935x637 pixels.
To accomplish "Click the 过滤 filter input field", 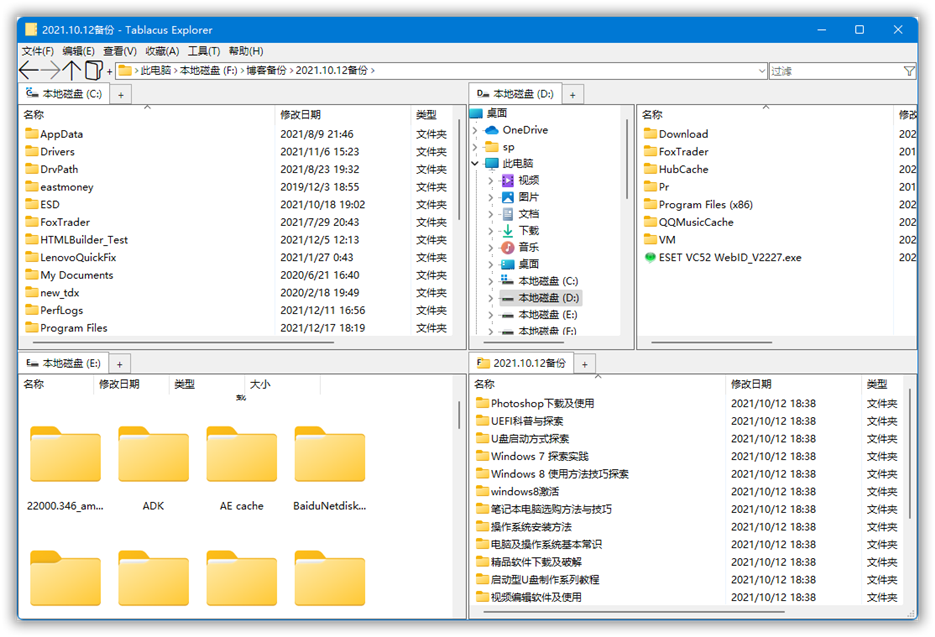I will click(833, 71).
